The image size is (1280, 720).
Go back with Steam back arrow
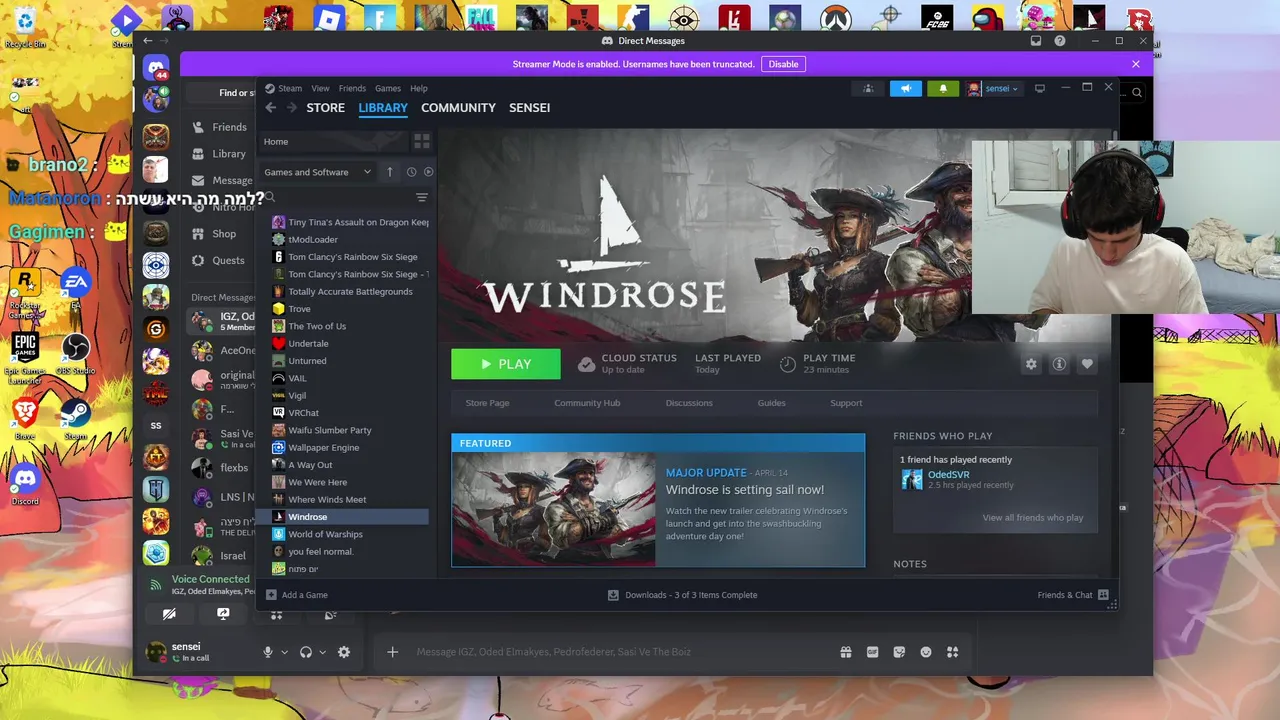[270, 108]
